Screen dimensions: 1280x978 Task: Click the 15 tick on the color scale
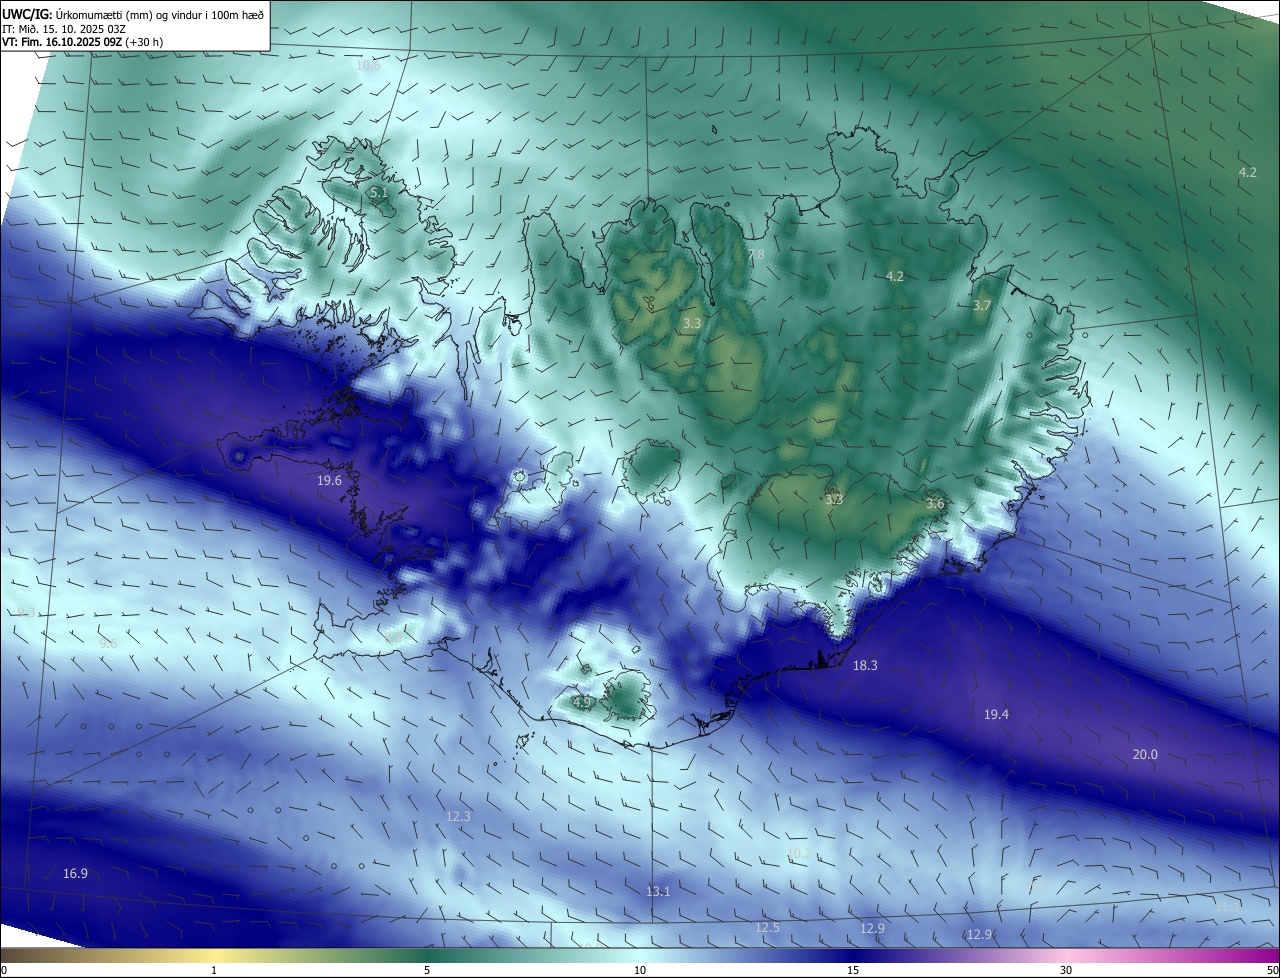click(x=853, y=970)
